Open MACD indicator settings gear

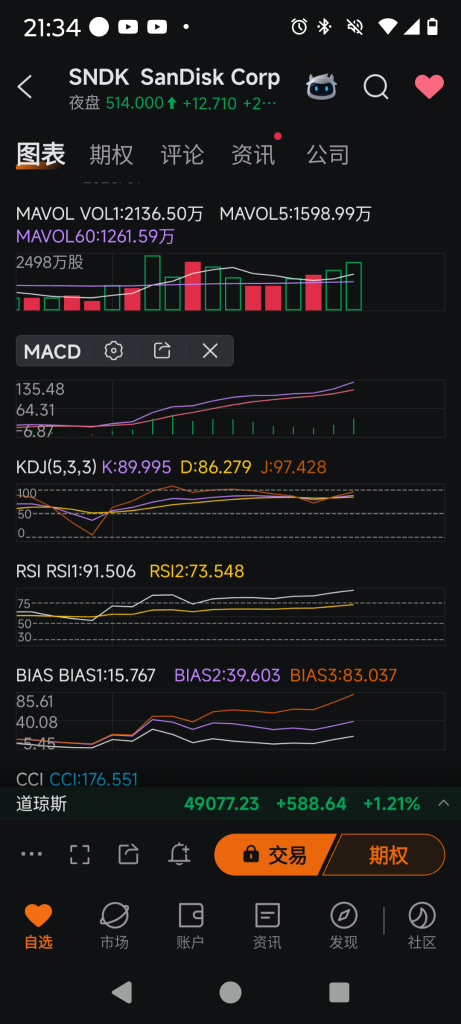click(x=114, y=351)
